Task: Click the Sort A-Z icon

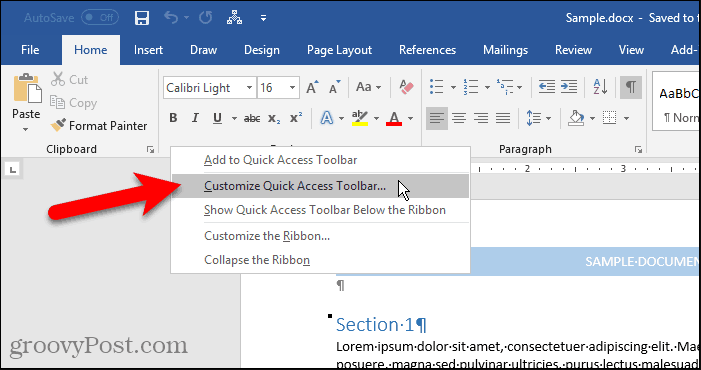Action: 600,87
